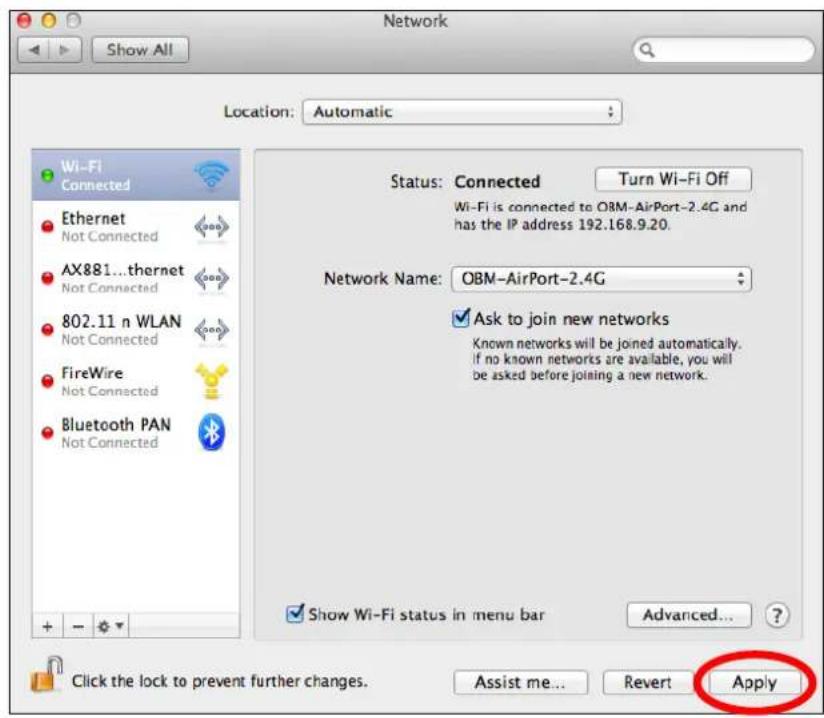
Task: Click the Network window title
Action: [416, 21]
